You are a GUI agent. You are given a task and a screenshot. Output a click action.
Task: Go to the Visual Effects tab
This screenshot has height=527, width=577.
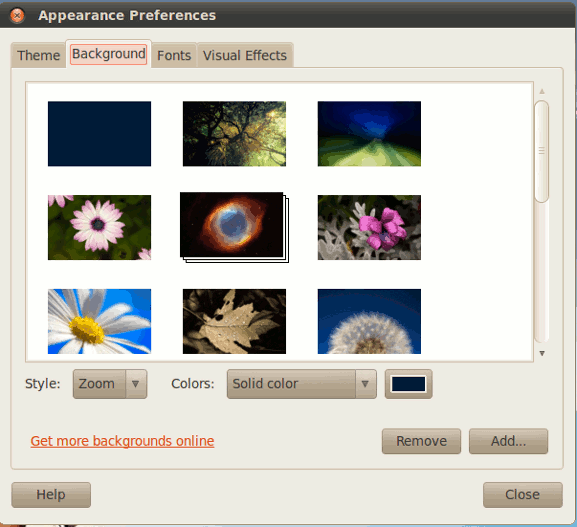click(245, 55)
